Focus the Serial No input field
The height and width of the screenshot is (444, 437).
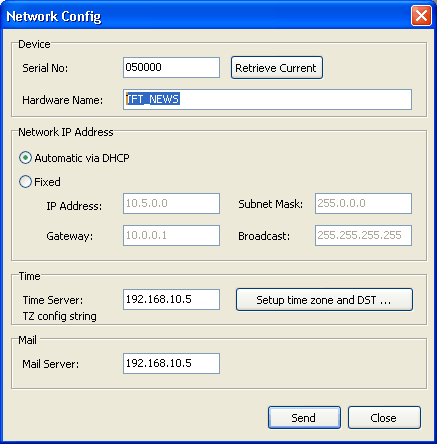pyautogui.click(x=171, y=68)
